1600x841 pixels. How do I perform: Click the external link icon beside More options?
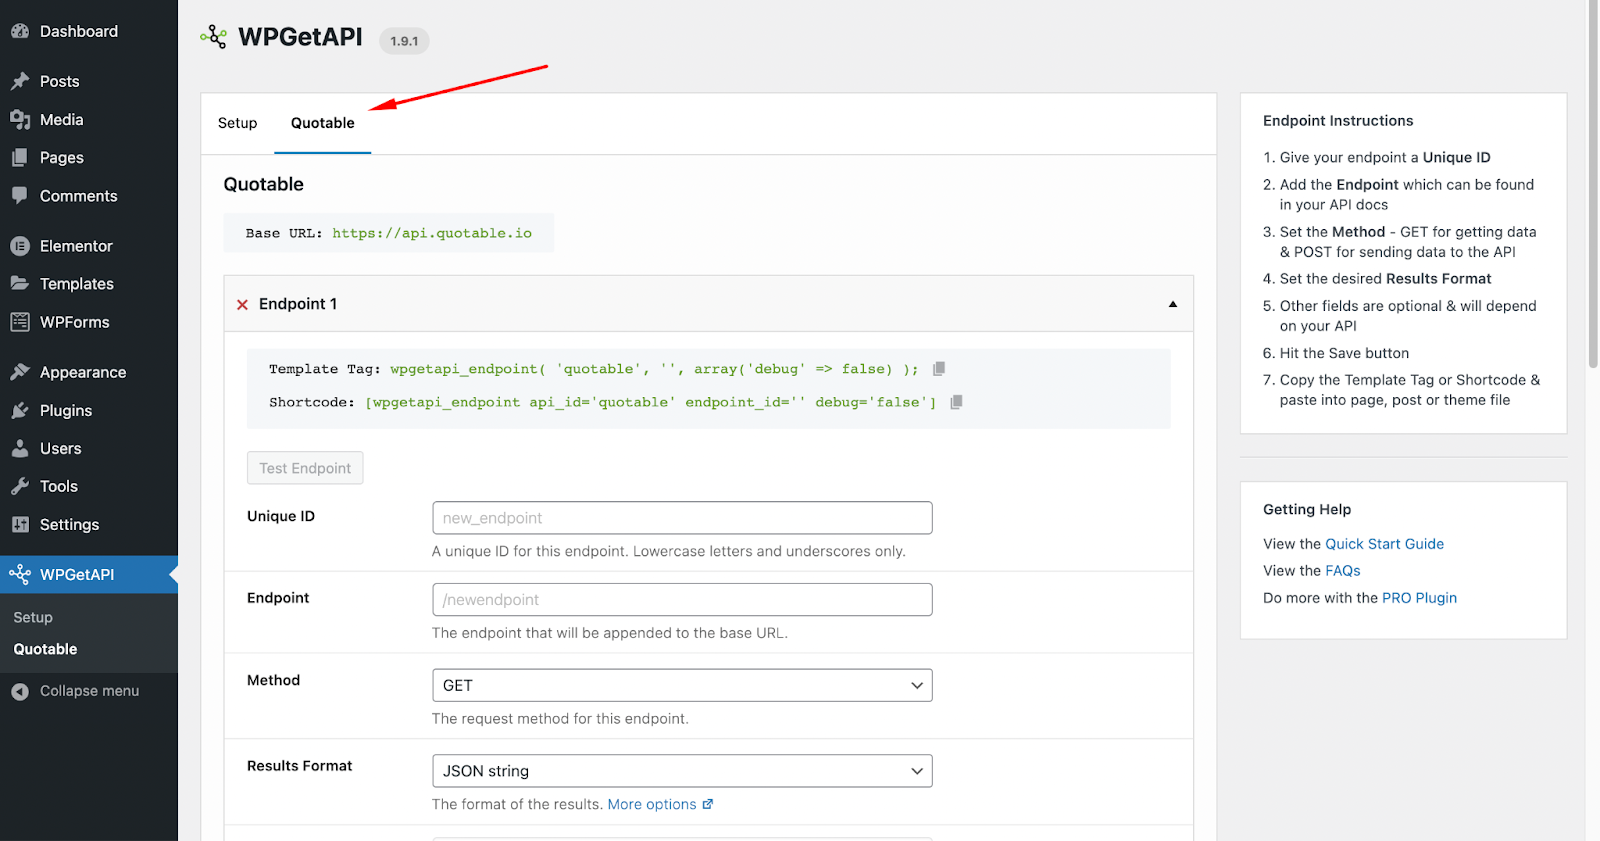[708, 804]
